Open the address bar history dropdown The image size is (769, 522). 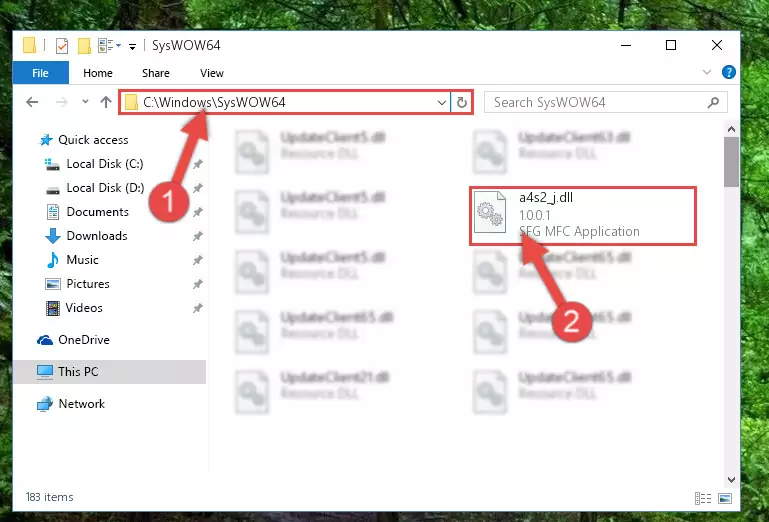pyautogui.click(x=441, y=103)
